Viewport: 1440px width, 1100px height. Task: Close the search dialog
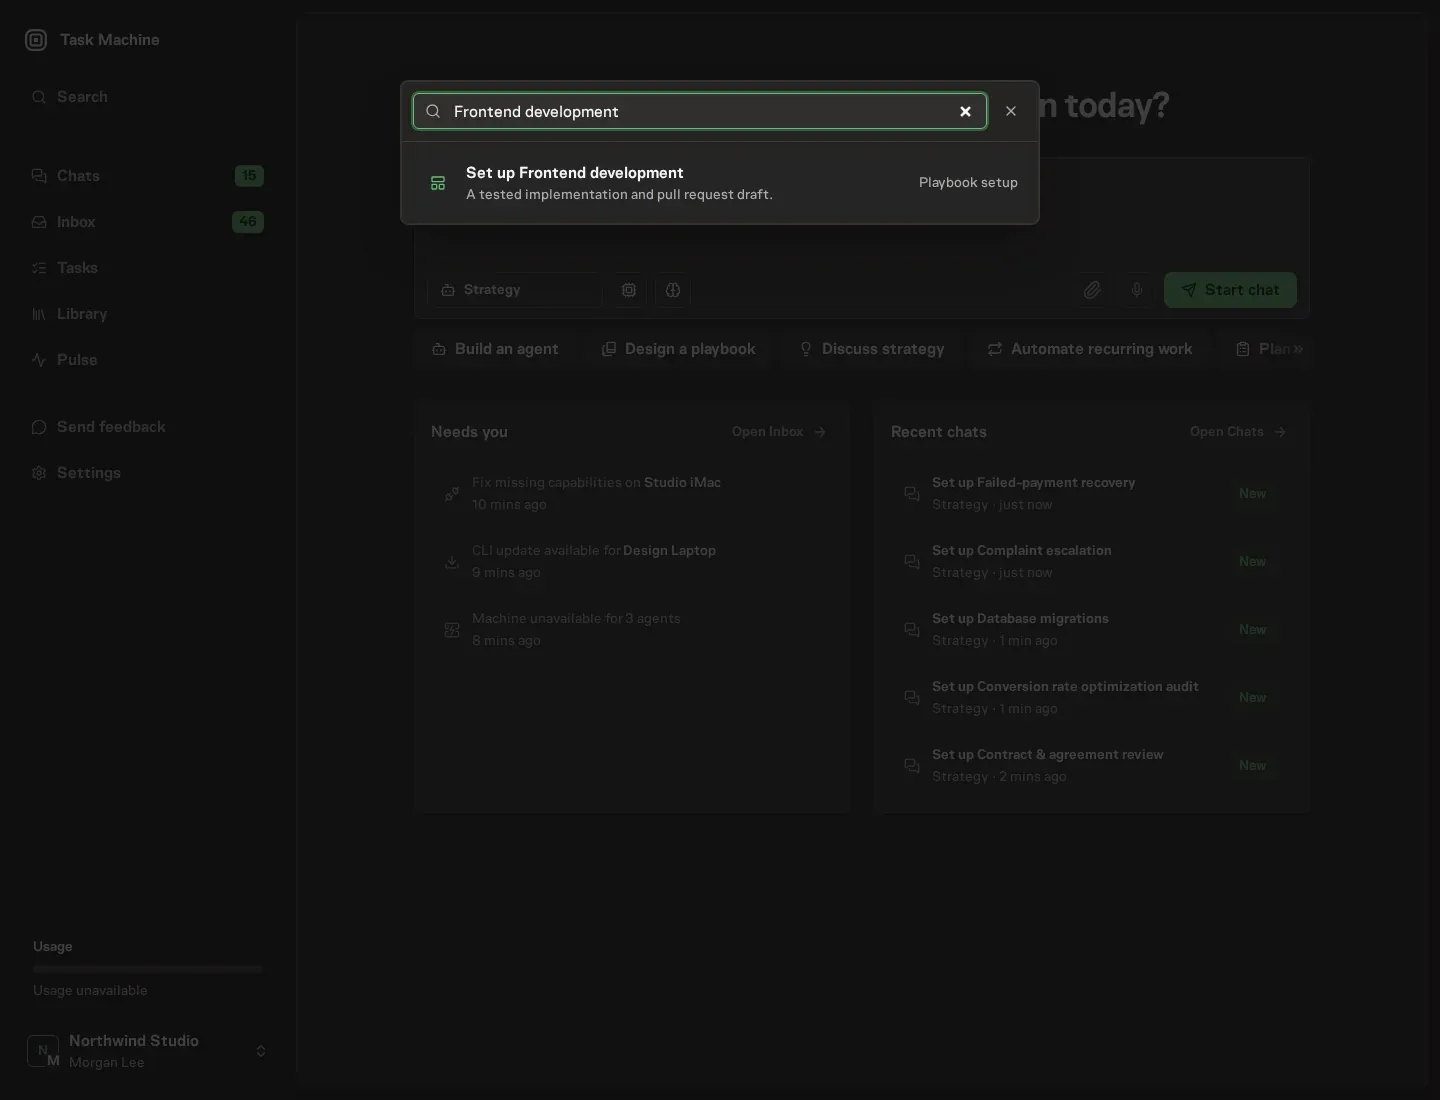(1011, 111)
